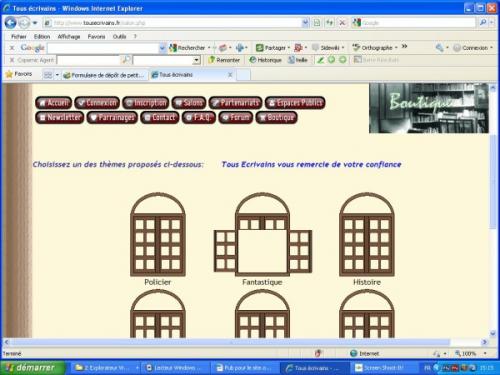Open the Fantastique open-window theme

pos(263,234)
